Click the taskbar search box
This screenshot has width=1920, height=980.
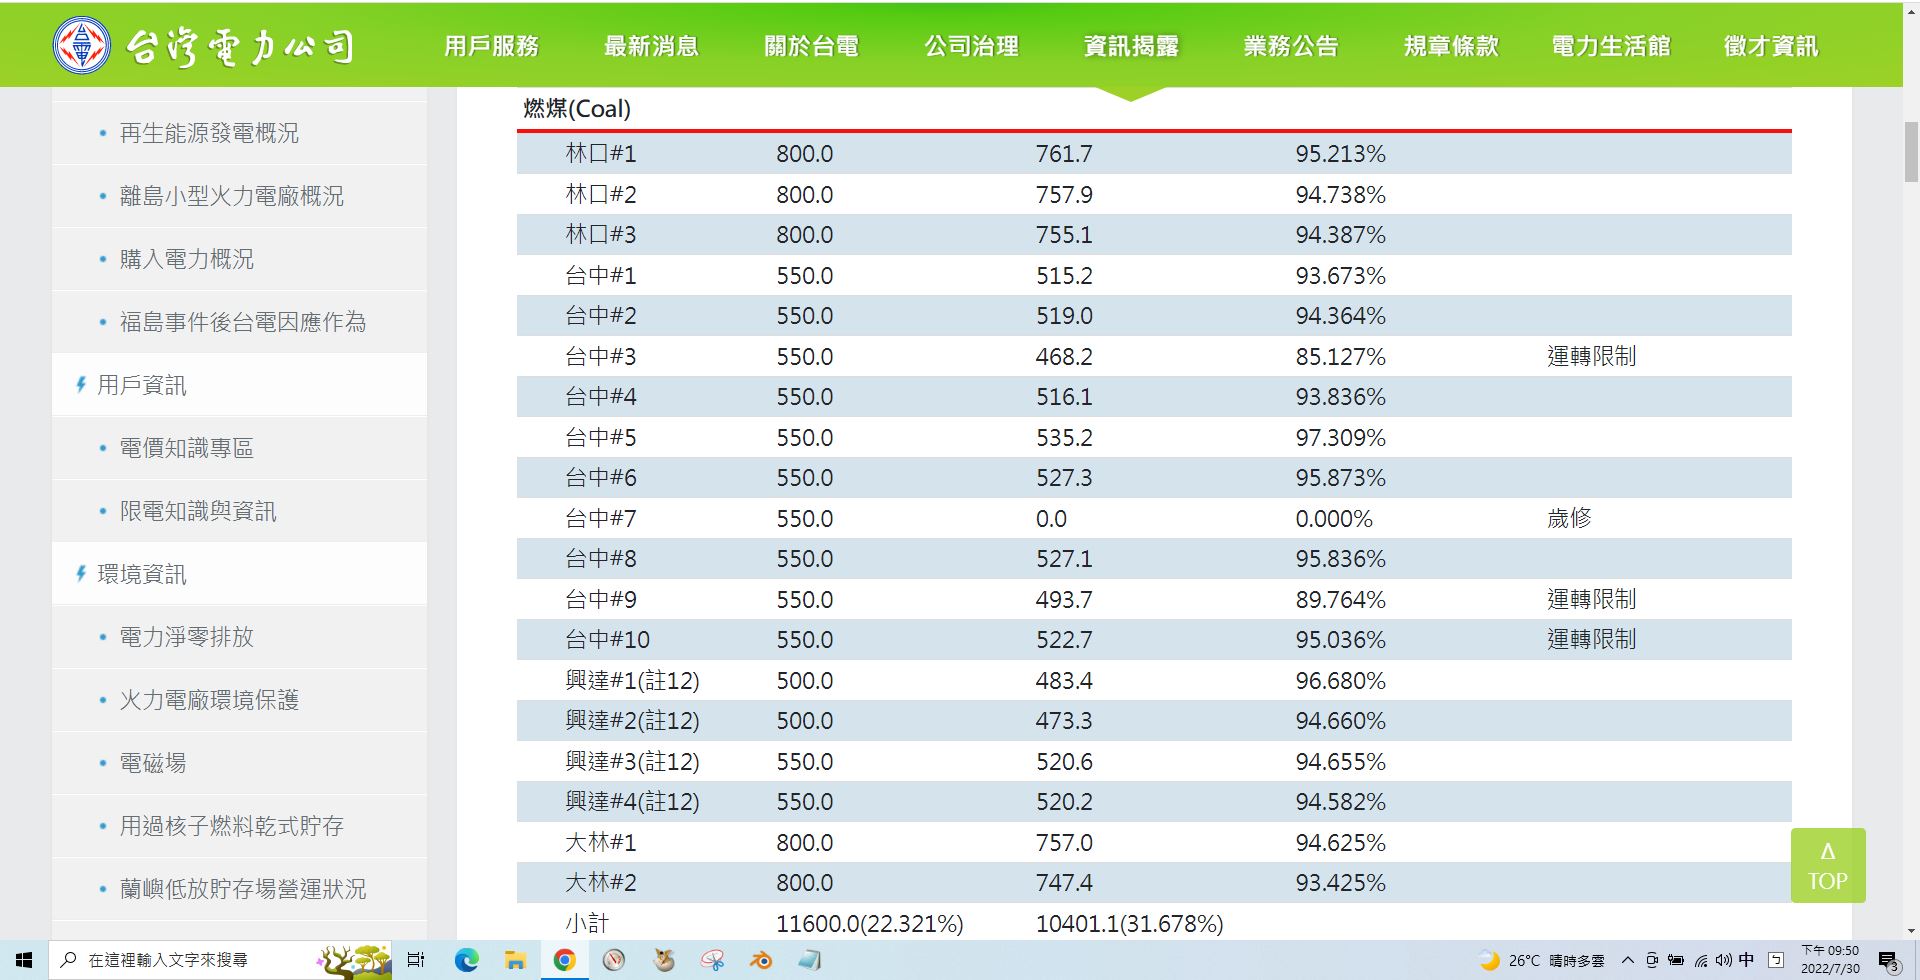click(x=220, y=960)
